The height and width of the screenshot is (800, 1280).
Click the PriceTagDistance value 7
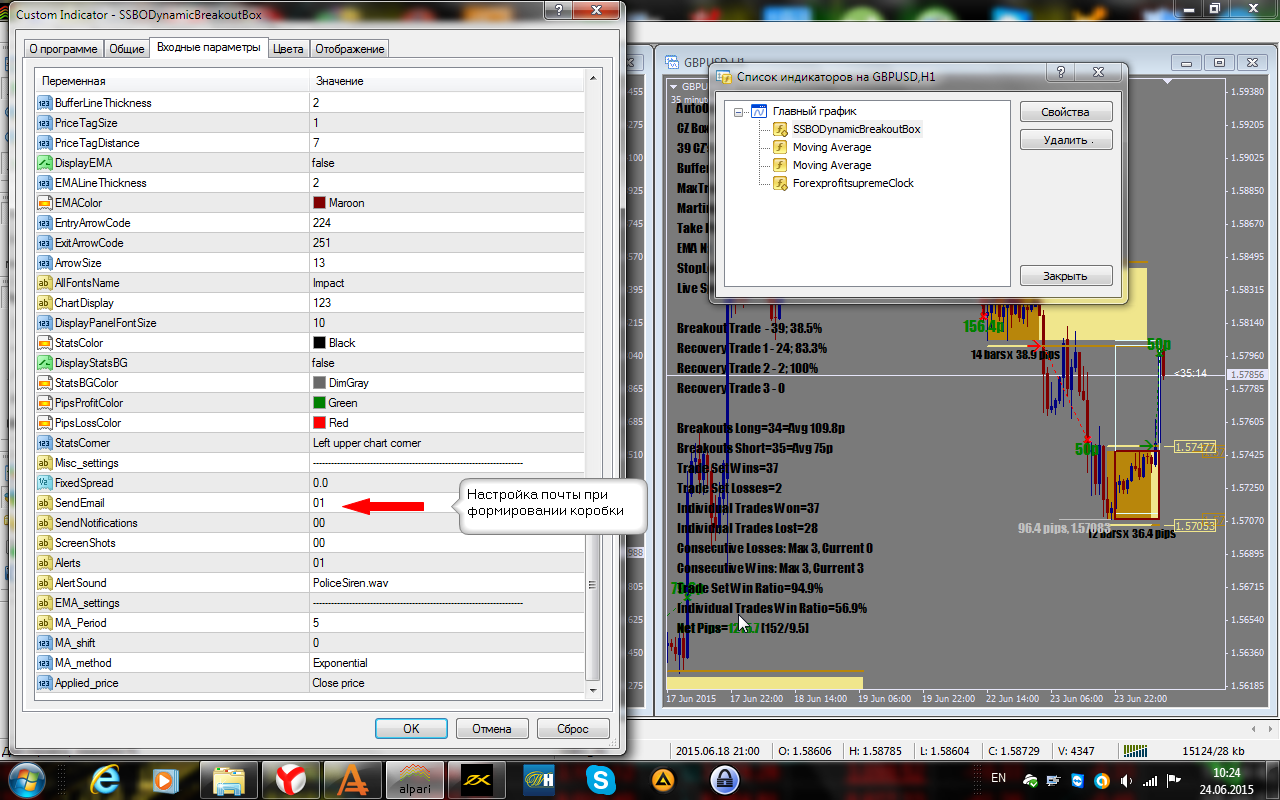[x=446, y=143]
